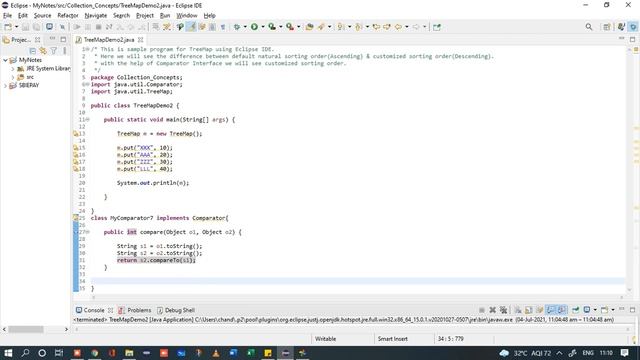Open the notification center icon on taskbar
The width and height of the screenshot is (640, 360).
click(624, 353)
